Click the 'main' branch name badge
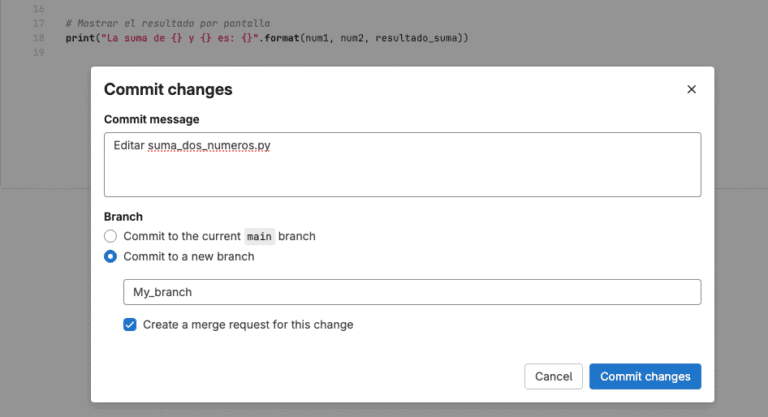The image size is (768, 417). click(x=259, y=237)
